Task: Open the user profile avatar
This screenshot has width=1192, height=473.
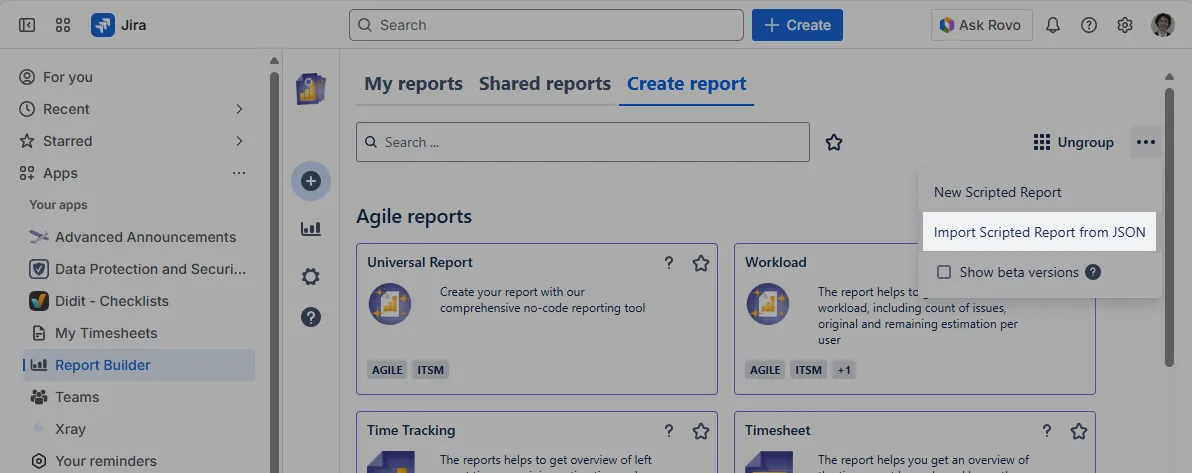Action: pos(1163,25)
